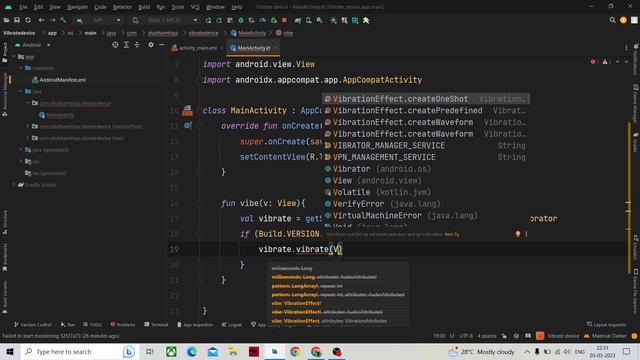This screenshot has width=640, height=360.
Task: Navigate forward with the right arrow icon
Action: click(52, 20)
